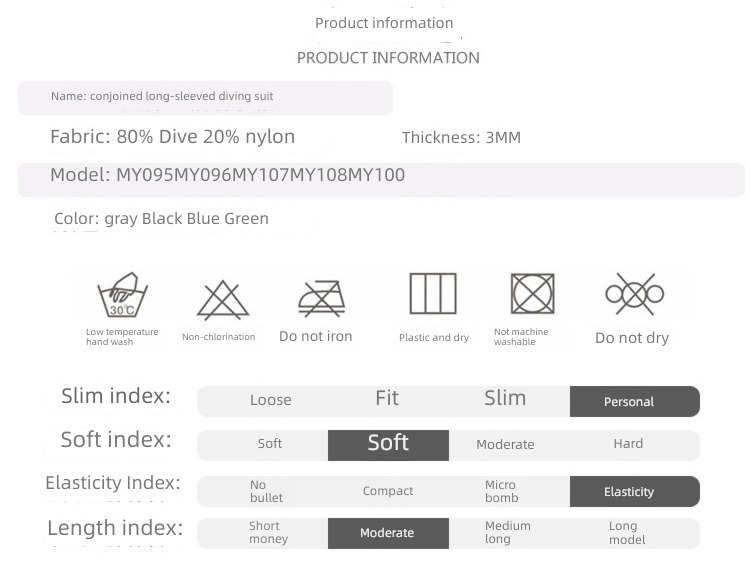
Task: Choose Long model in Length index
Action: coord(627,532)
